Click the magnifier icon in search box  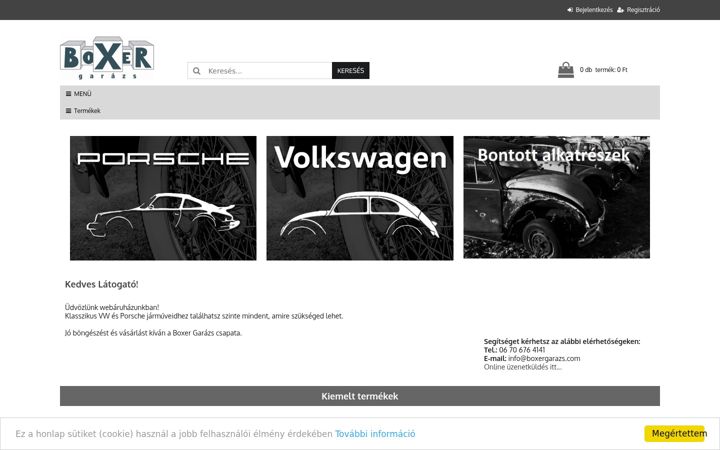(197, 71)
